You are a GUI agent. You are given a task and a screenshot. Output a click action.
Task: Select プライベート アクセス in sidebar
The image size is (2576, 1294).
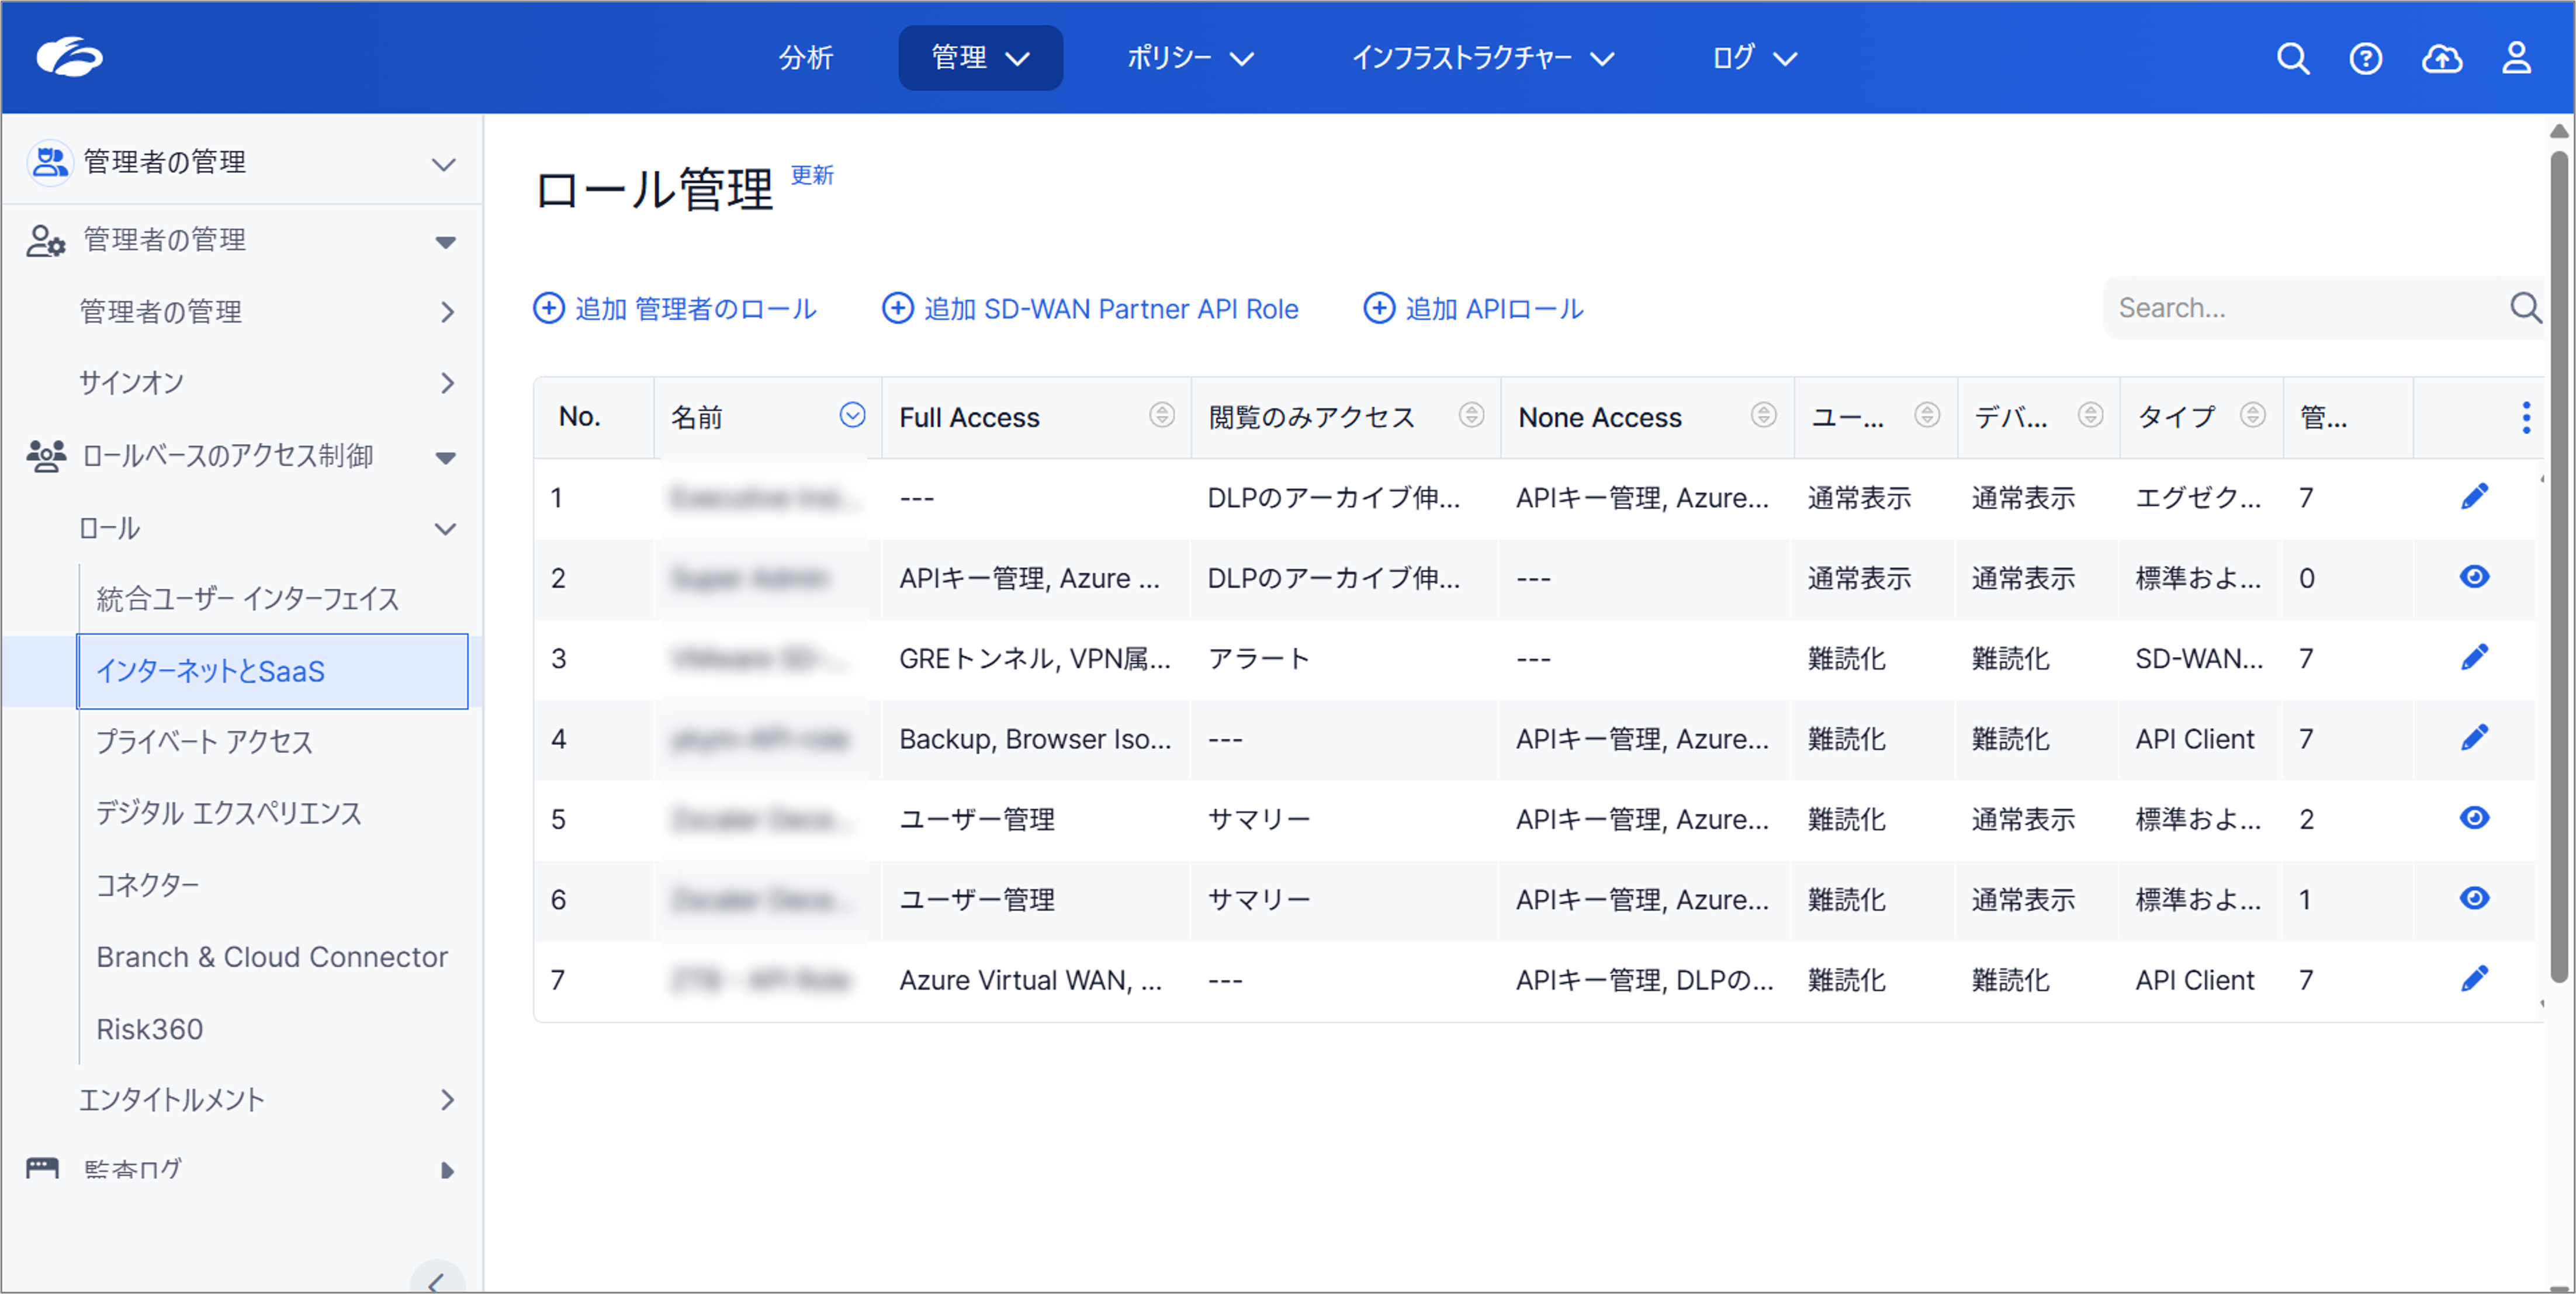(x=204, y=742)
